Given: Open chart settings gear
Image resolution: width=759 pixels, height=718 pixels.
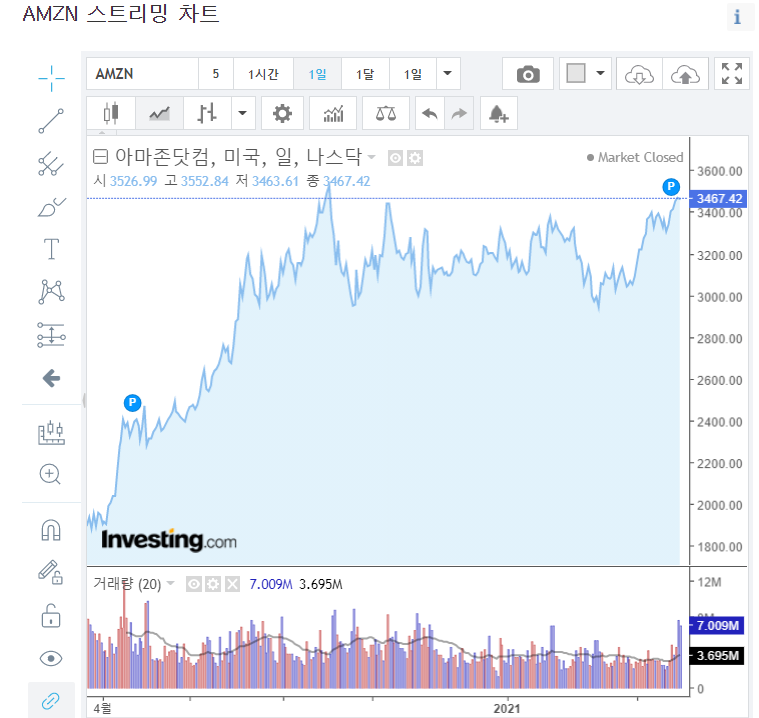Looking at the screenshot, I should click(x=282, y=113).
